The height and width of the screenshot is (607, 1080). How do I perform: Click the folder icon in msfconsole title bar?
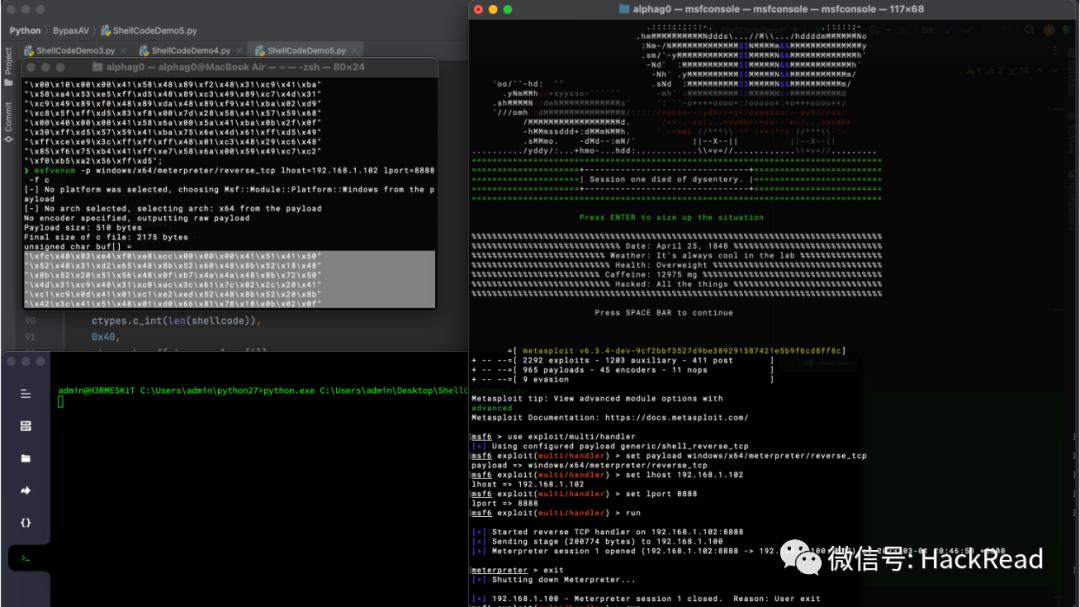tap(624, 9)
